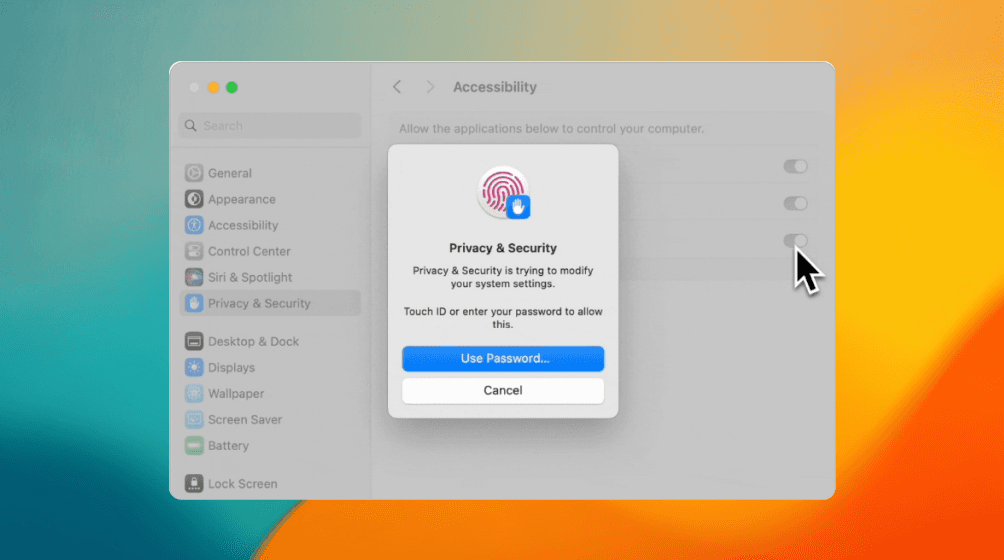Cancel the authentication dialog

pos(503,390)
